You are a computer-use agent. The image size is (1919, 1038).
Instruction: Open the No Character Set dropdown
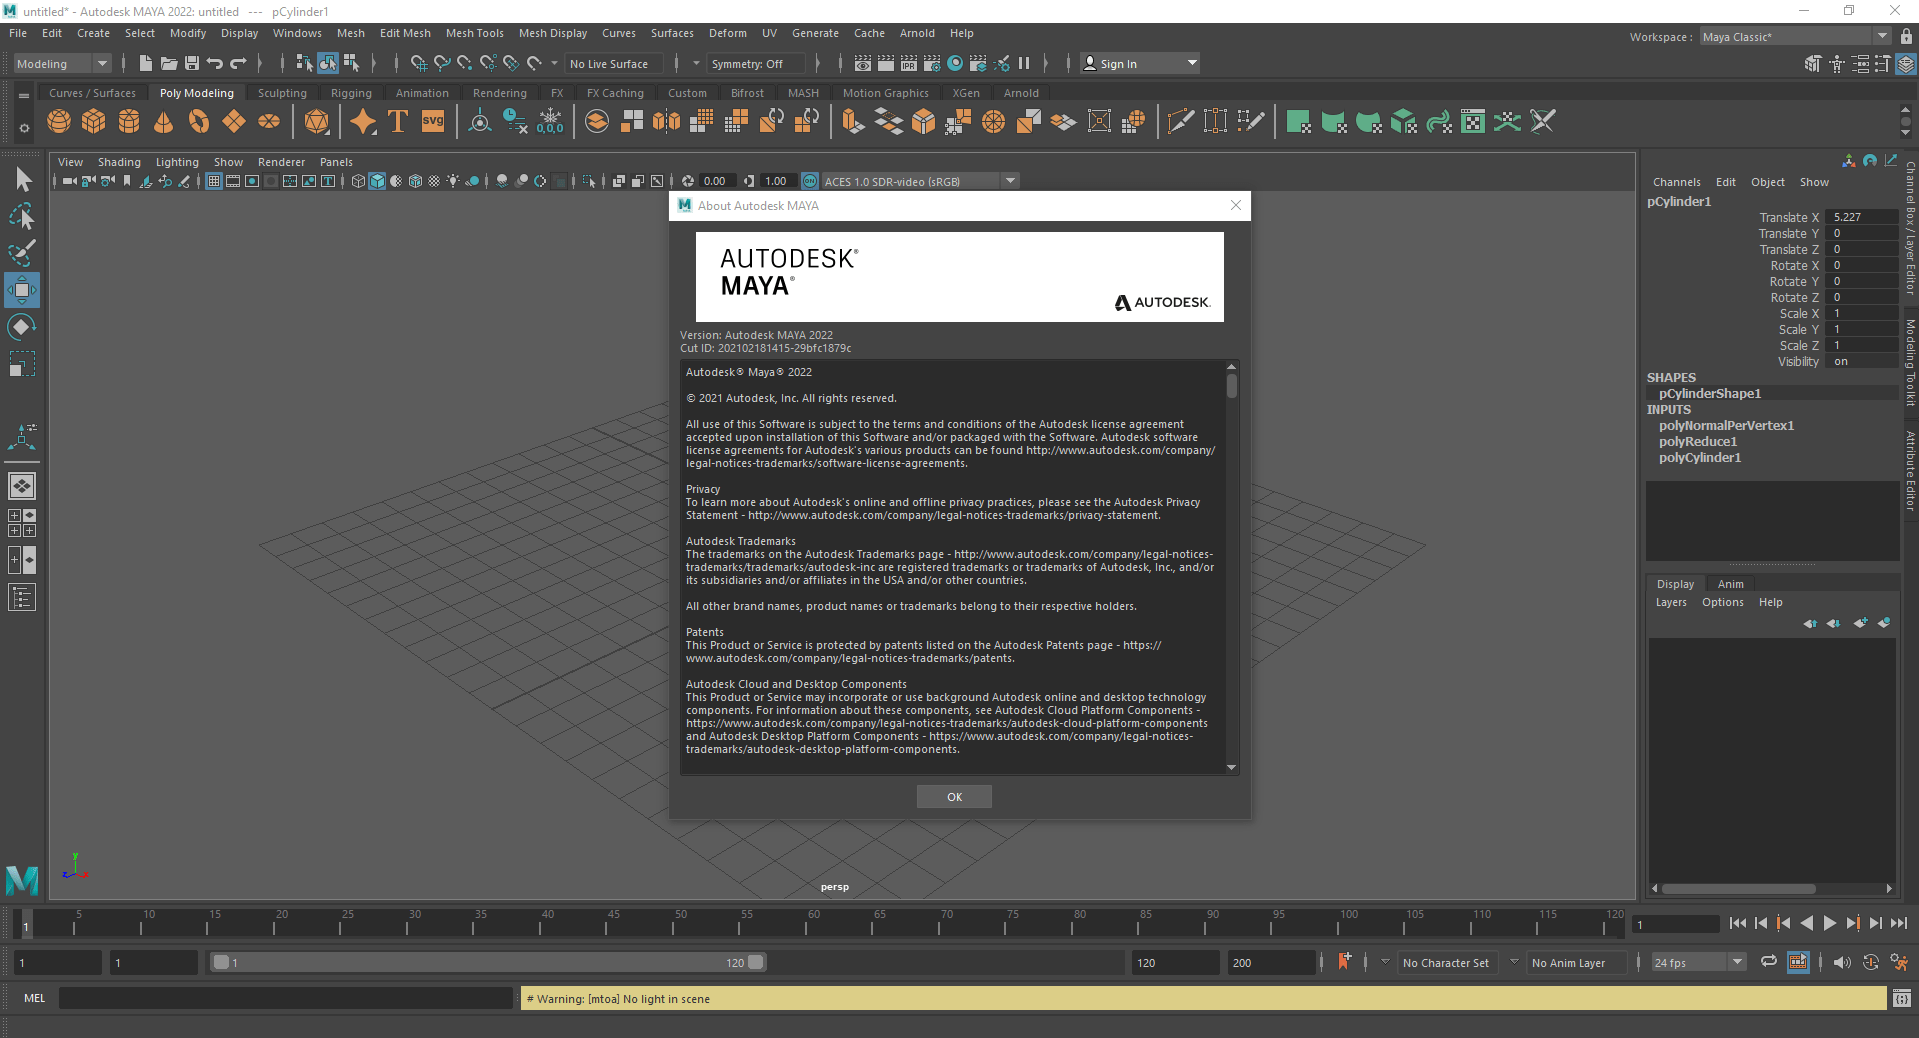1446,963
